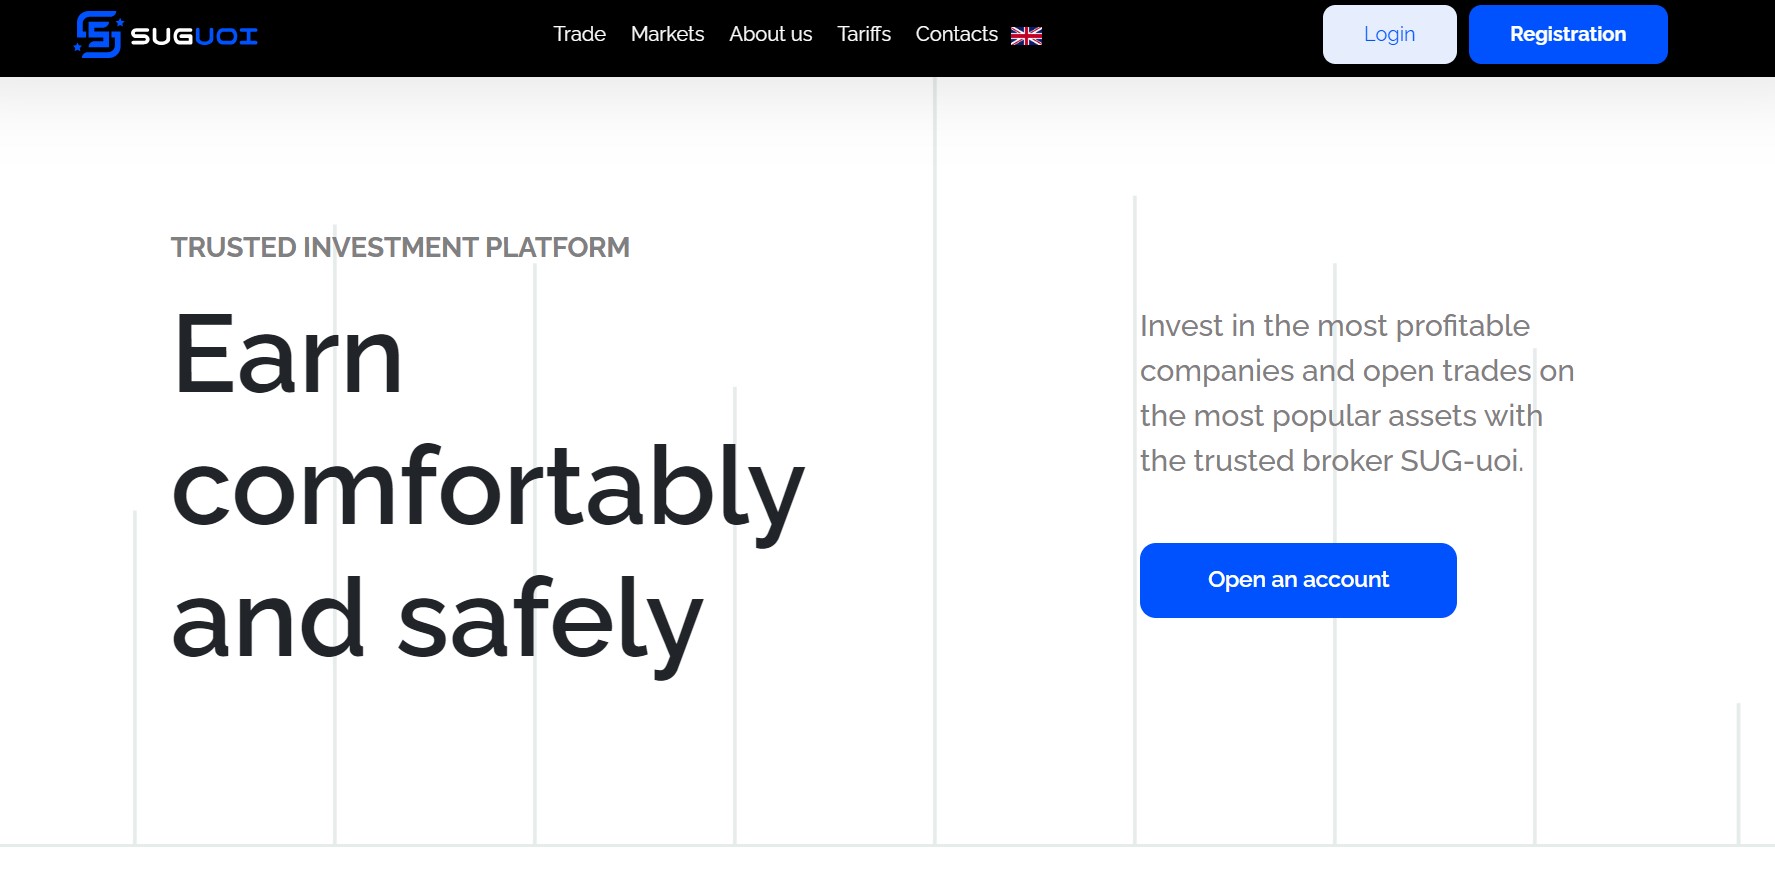The image size is (1775, 880).
Task: Click the word Earn in the headline
Action: (288, 355)
